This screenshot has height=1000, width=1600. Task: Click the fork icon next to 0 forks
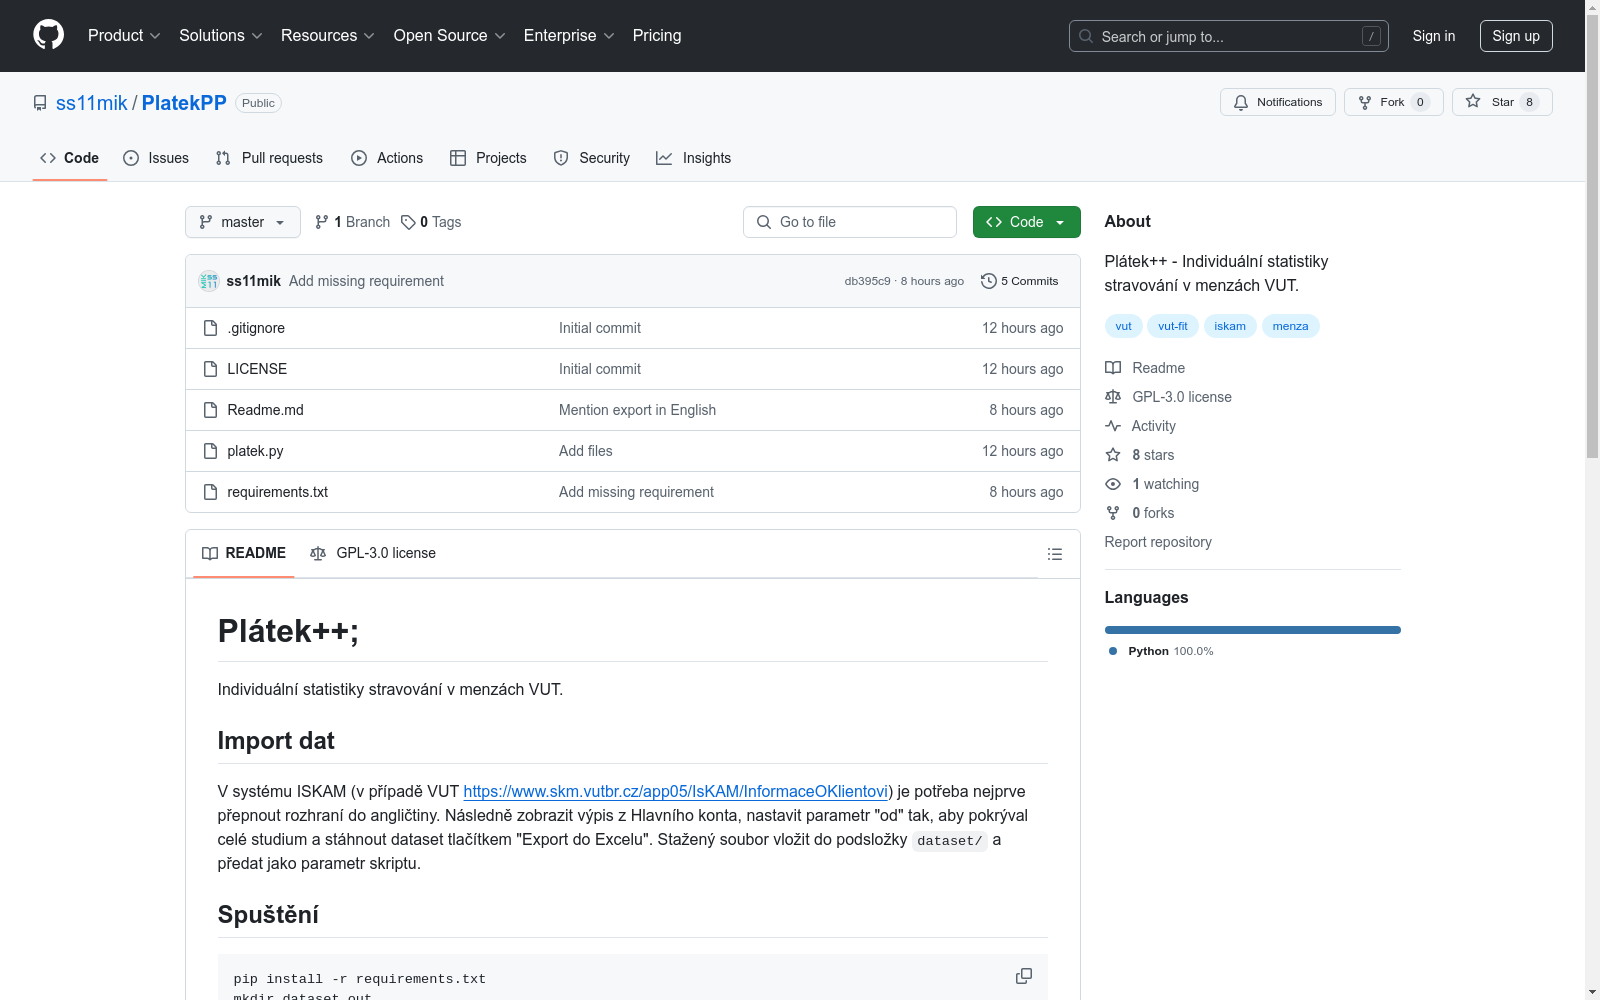(x=1113, y=513)
